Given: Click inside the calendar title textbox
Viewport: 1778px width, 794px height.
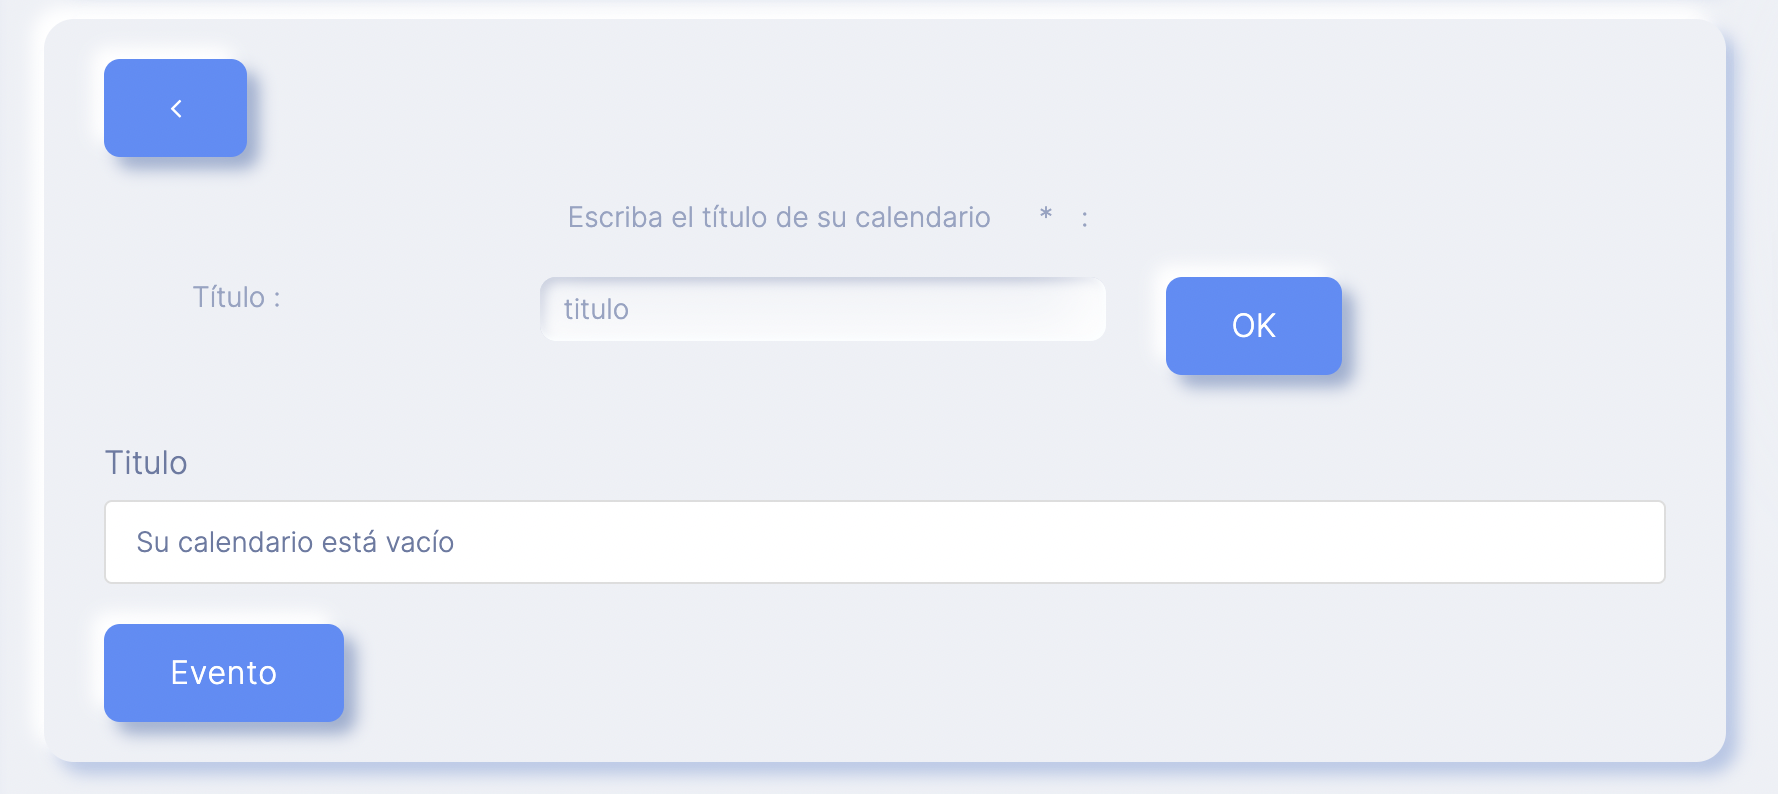Looking at the screenshot, I should point(823,309).
